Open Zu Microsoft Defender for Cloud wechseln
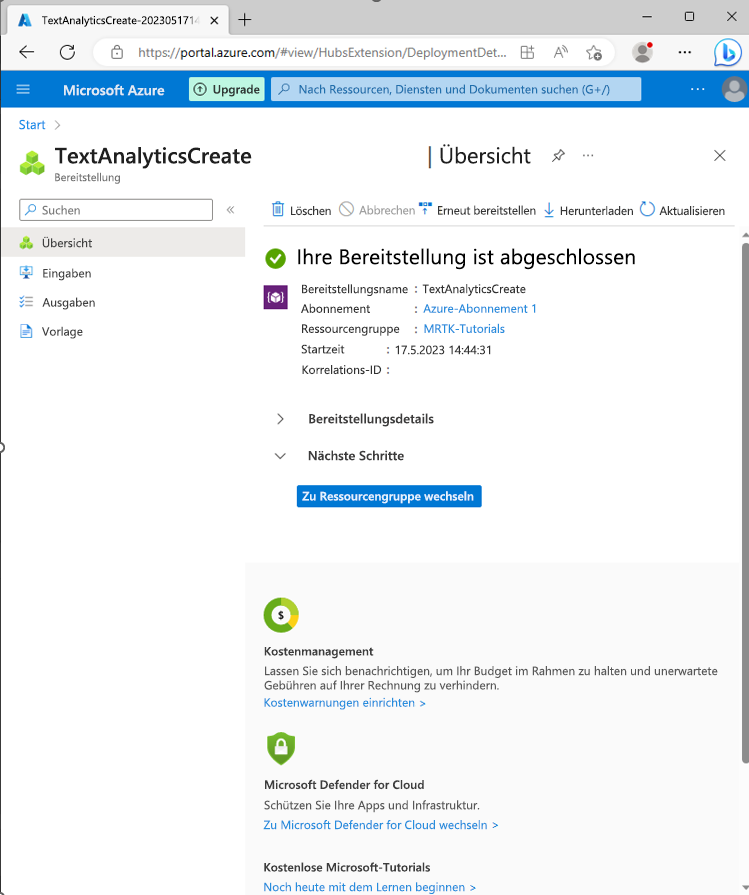Image resolution: width=749 pixels, height=895 pixels. pyautogui.click(x=381, y=825)
